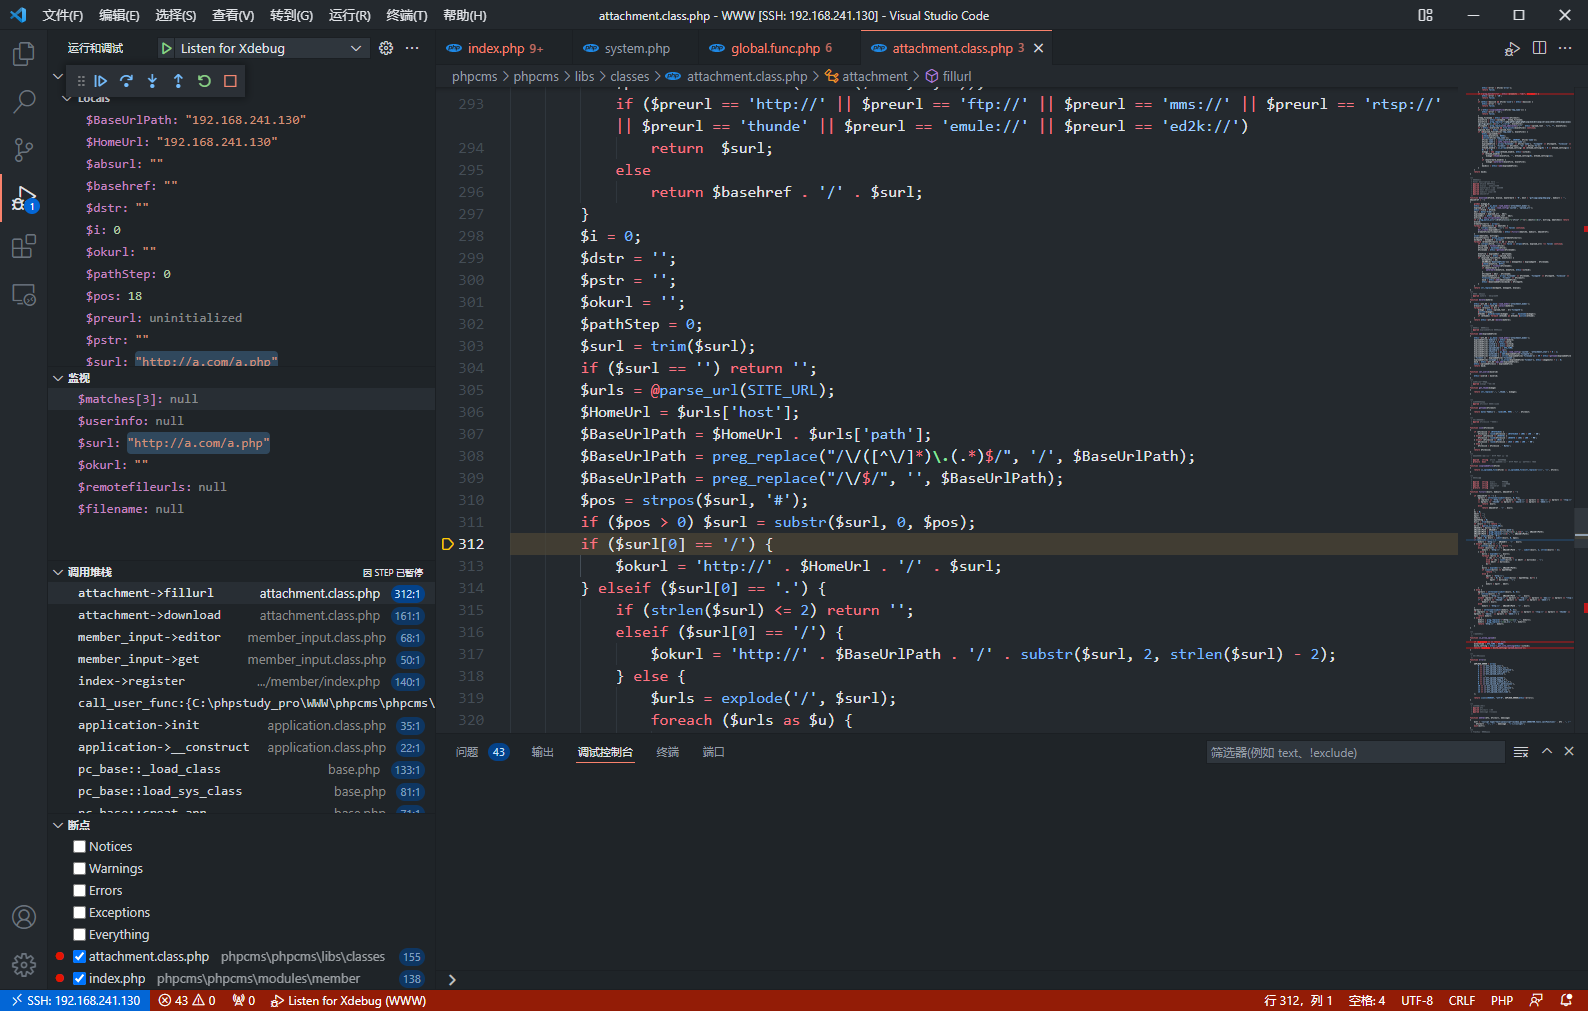This screenshot has width=1588, height=1011.
Task: Collapse the 调用堆栈 call stack section
Action: click(x=58, y=572)
